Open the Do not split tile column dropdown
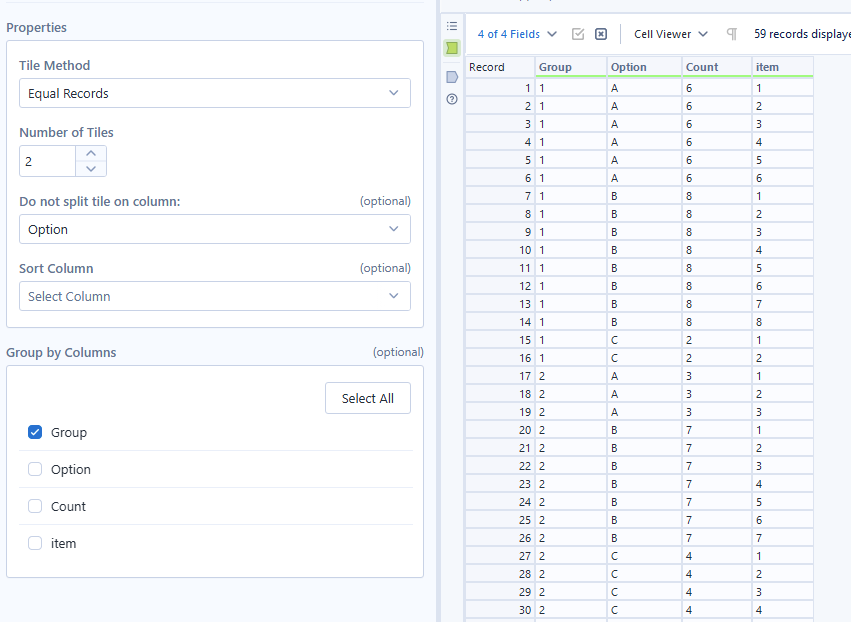 click(x=215, y=230)
